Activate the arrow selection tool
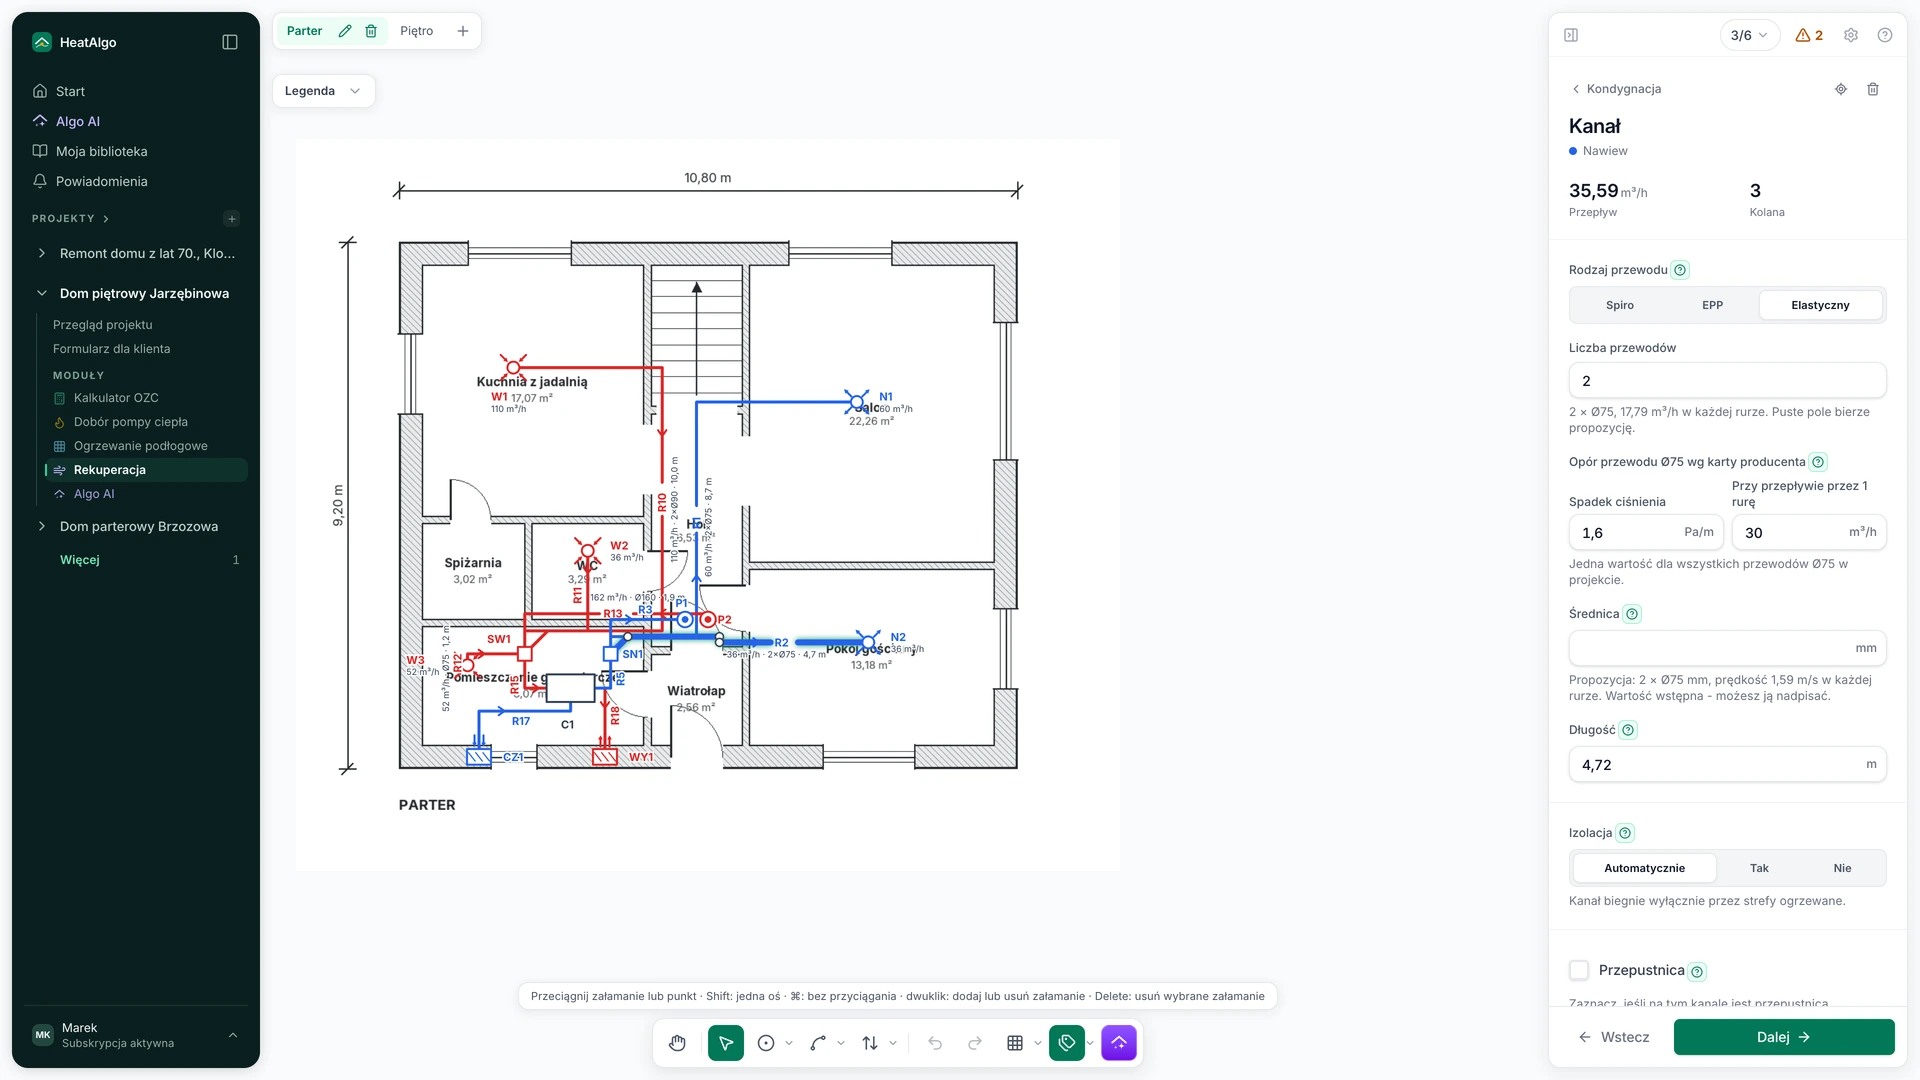Viewport: 1920px width, 1080px height. 726,1043
